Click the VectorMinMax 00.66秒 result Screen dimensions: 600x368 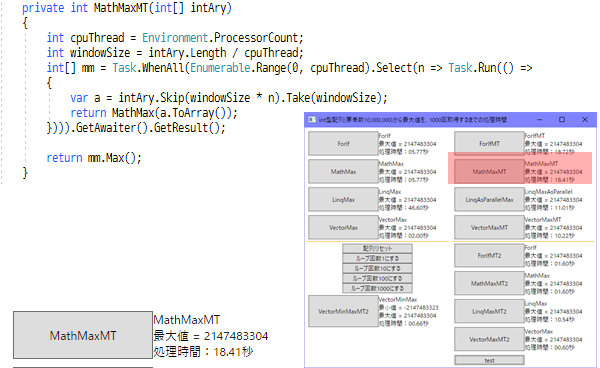click(403, 323)
